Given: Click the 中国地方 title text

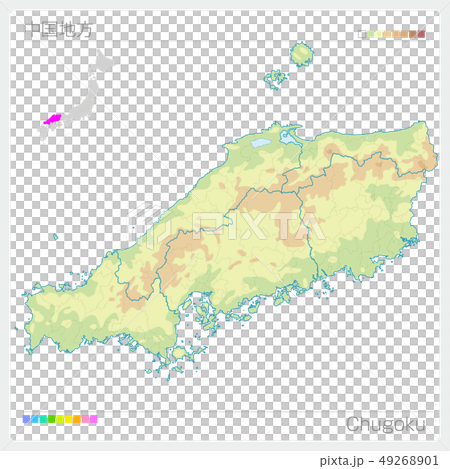Looking at the screenshot, I should click(x=59, y=30).
